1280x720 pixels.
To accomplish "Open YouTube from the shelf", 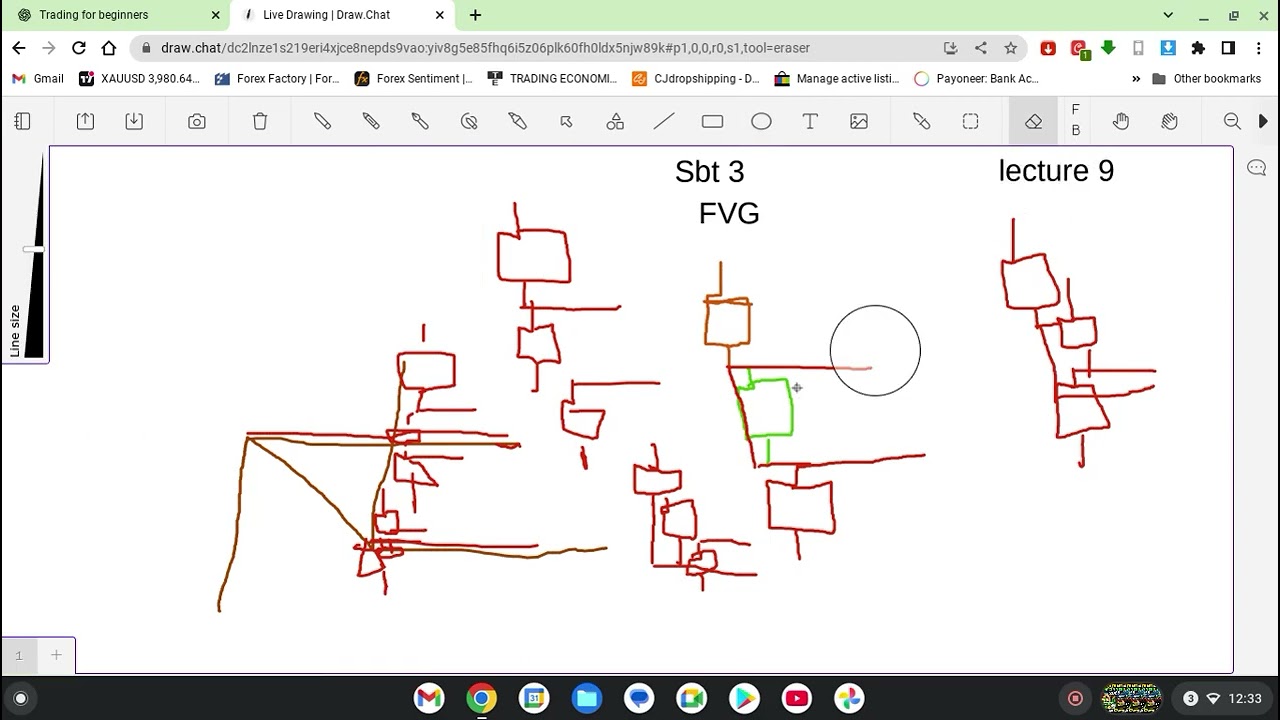I will [797, 698].
